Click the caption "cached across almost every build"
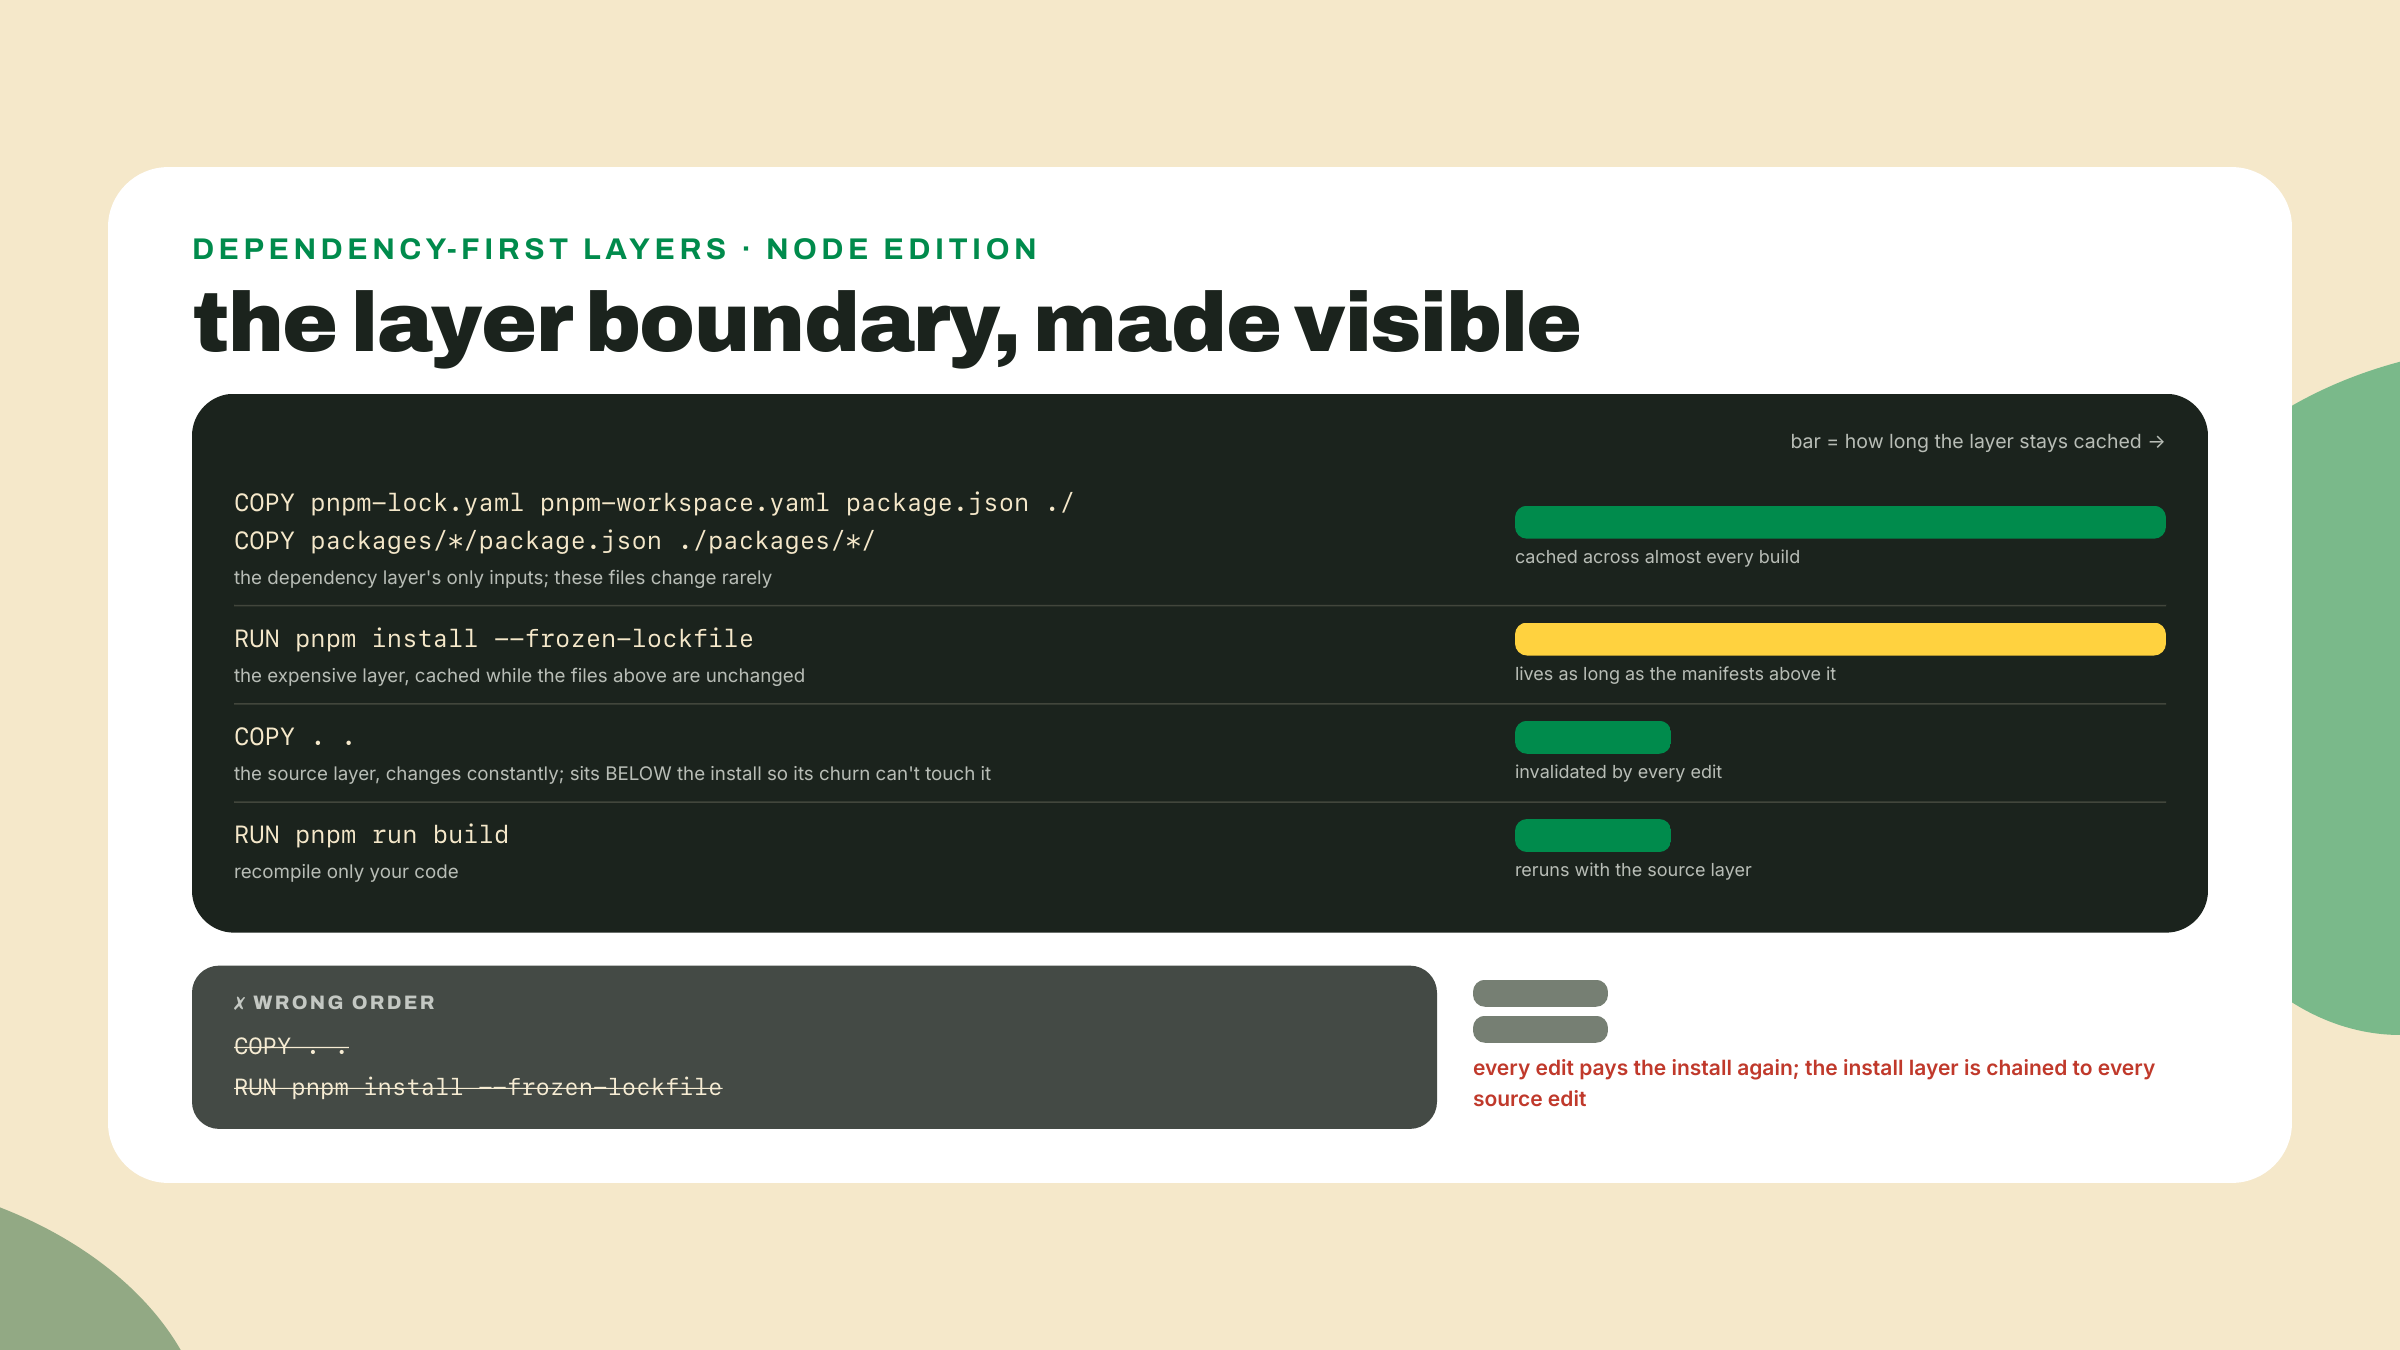 coord(1657,557)
